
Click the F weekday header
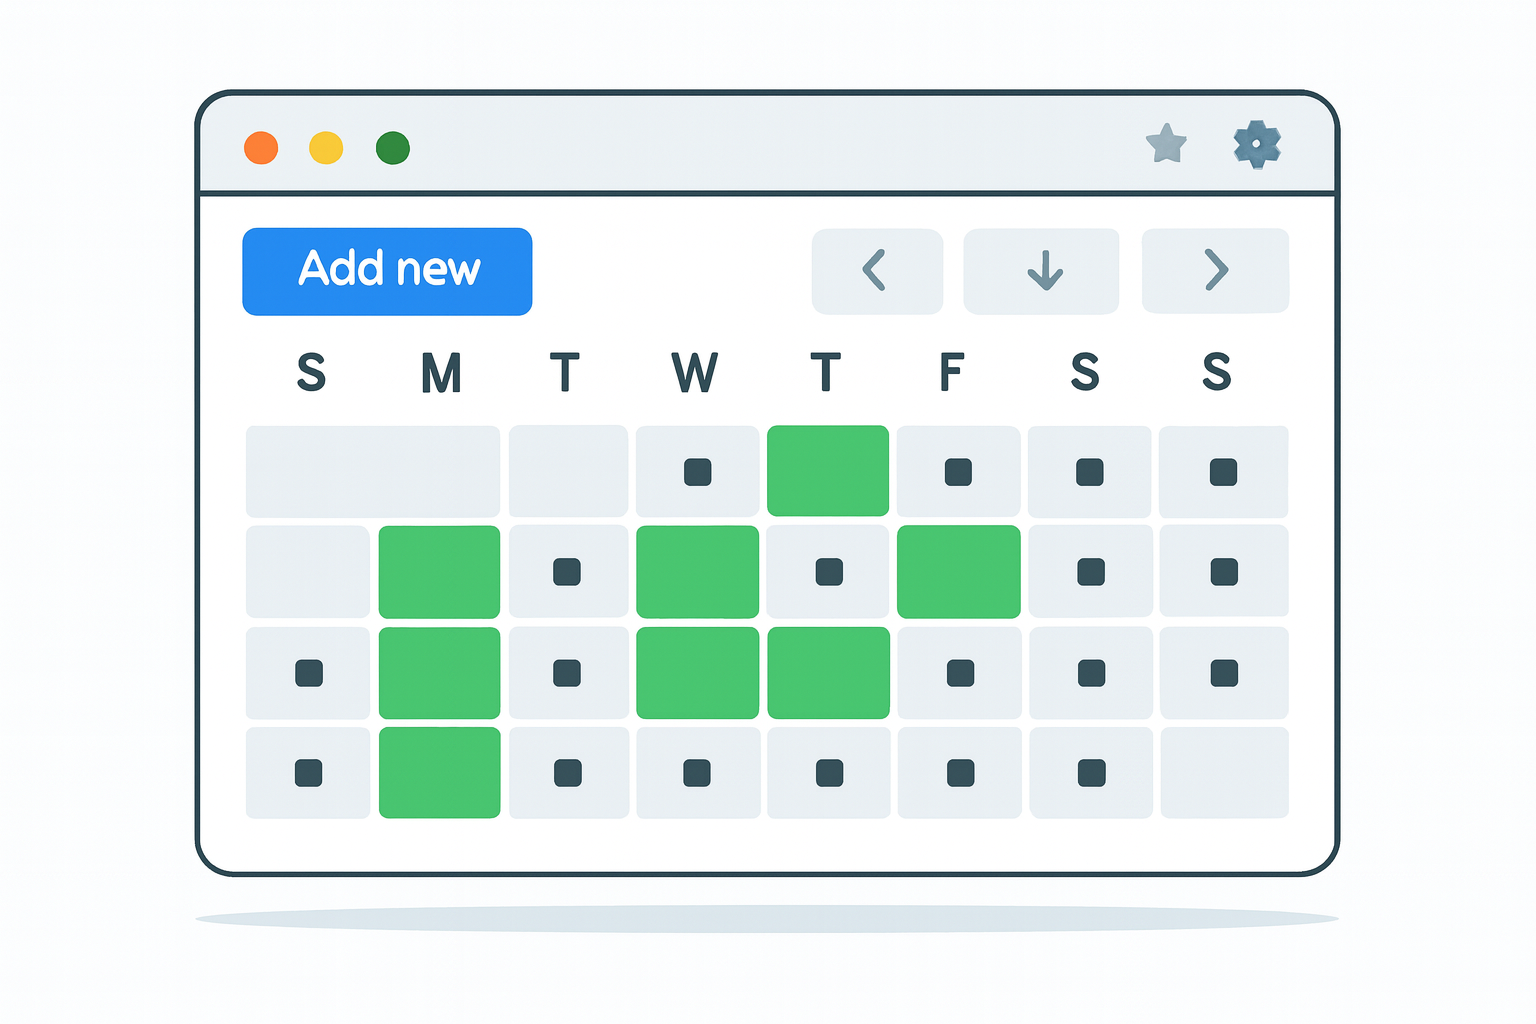pyautogui.click(x=951, y=373)
